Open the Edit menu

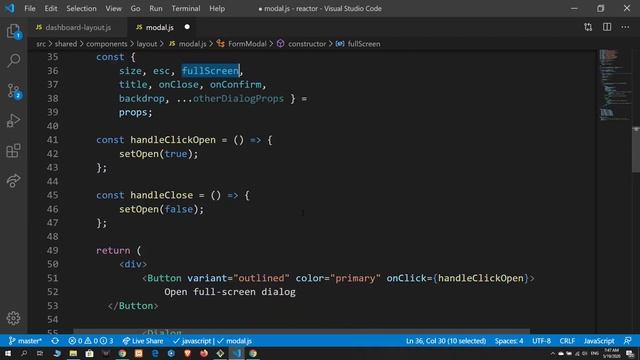point(51,8)
